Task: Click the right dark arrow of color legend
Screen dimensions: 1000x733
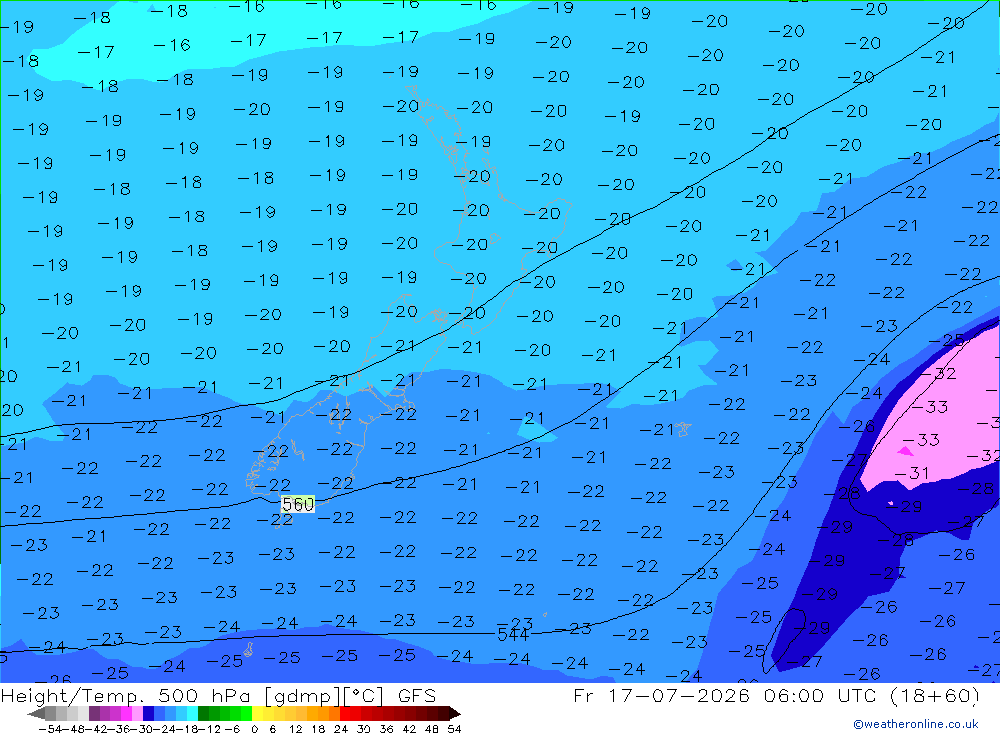Action: 455,714
